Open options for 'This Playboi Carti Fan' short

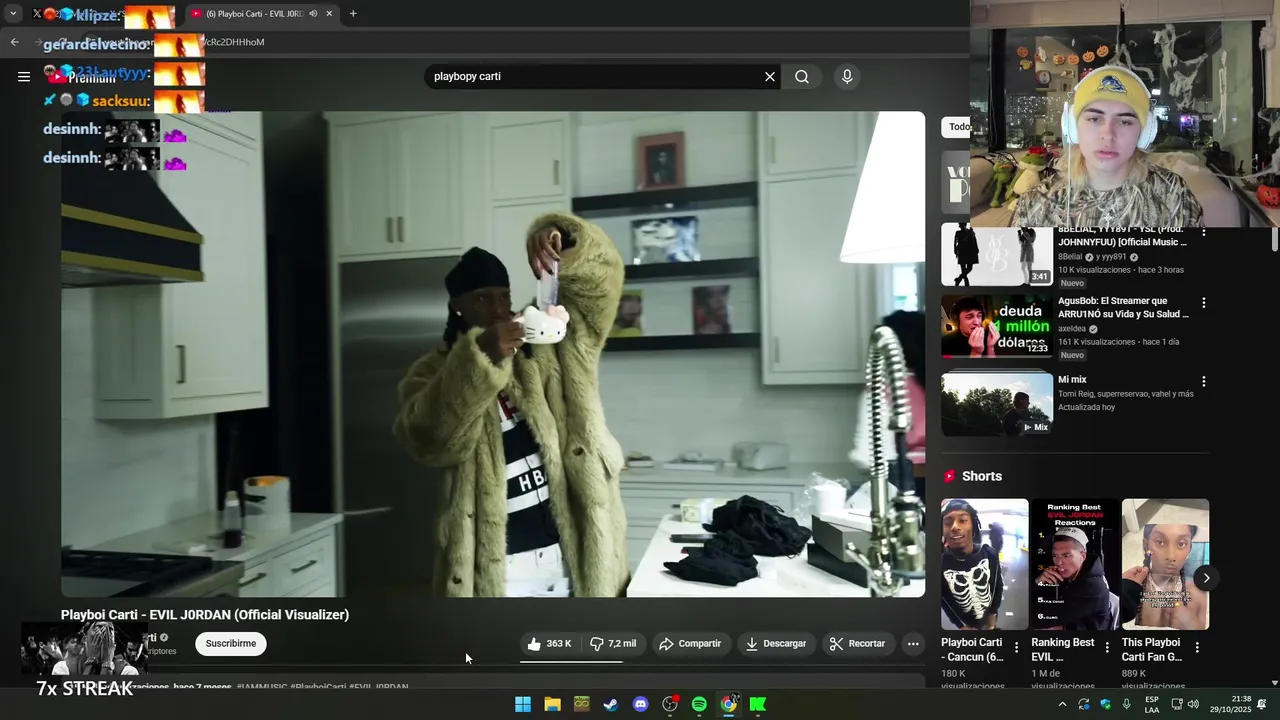pyautogui.click(x=1197, y=648)
